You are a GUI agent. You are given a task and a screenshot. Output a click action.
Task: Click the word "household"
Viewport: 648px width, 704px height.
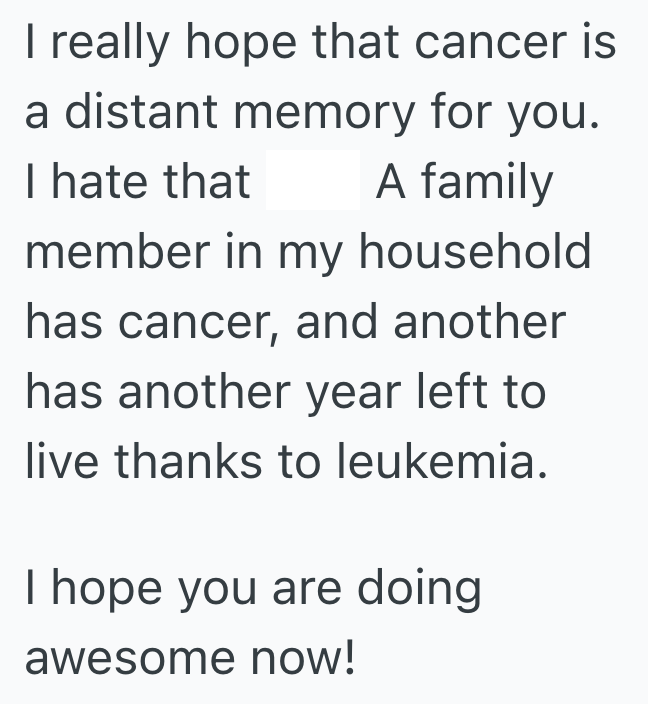point(475,251)
